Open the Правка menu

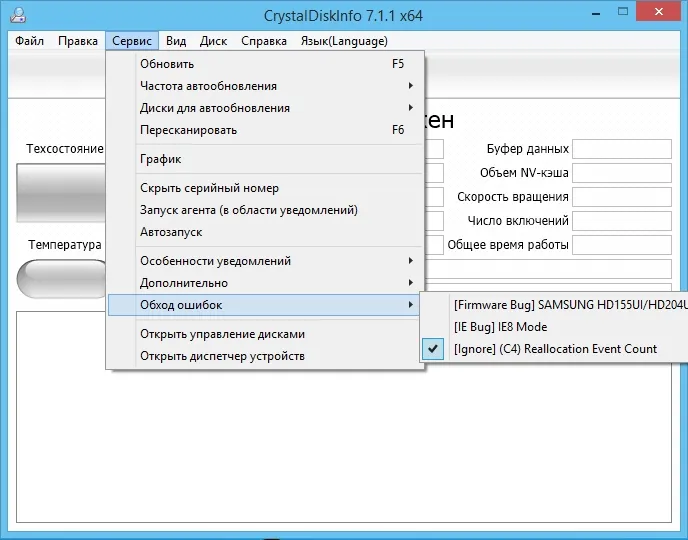click(78, 41)
